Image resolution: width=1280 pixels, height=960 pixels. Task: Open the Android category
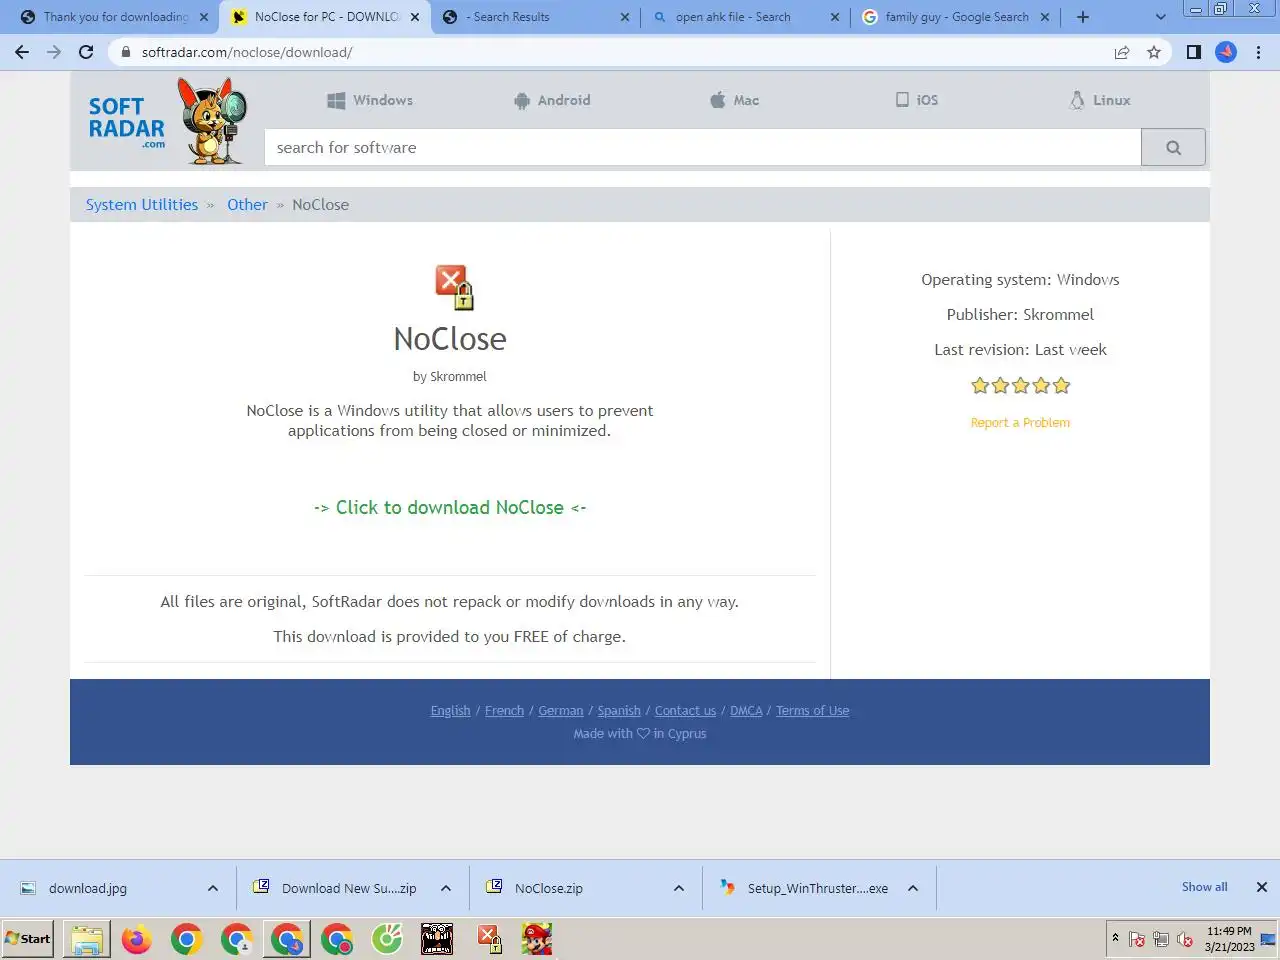552,100
